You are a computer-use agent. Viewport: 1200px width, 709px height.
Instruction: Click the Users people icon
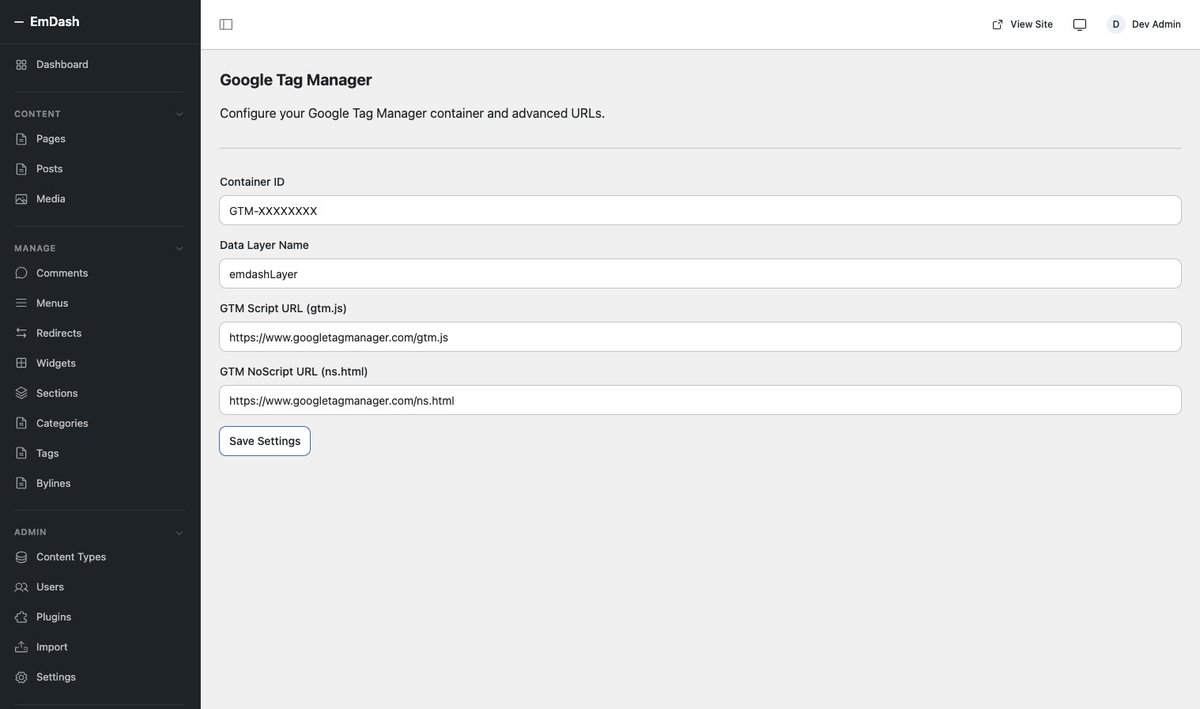click(x=21, y=587)
